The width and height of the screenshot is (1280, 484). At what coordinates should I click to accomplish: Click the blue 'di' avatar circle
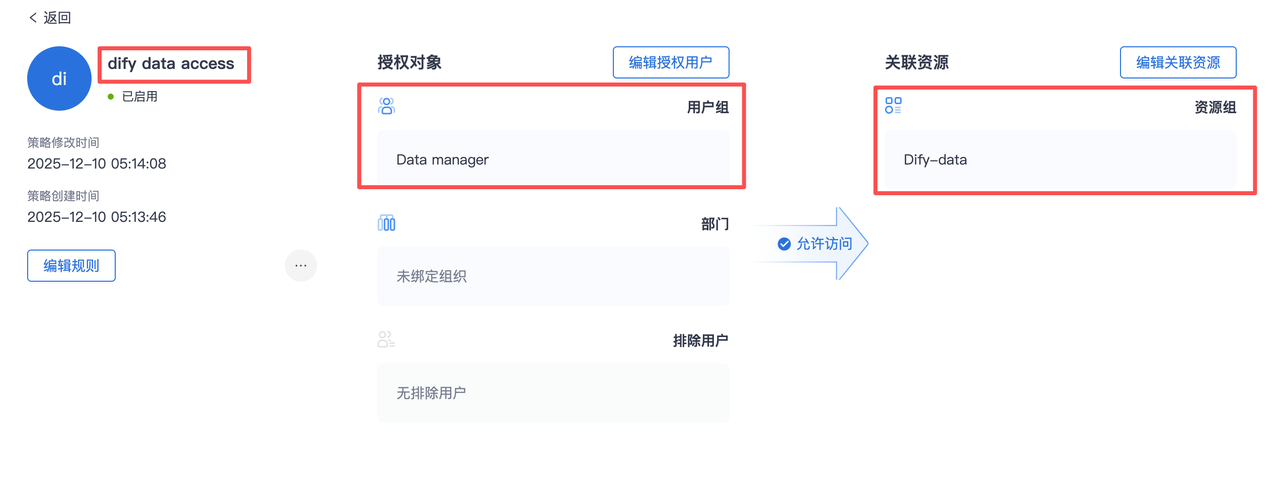pos(59,78)
